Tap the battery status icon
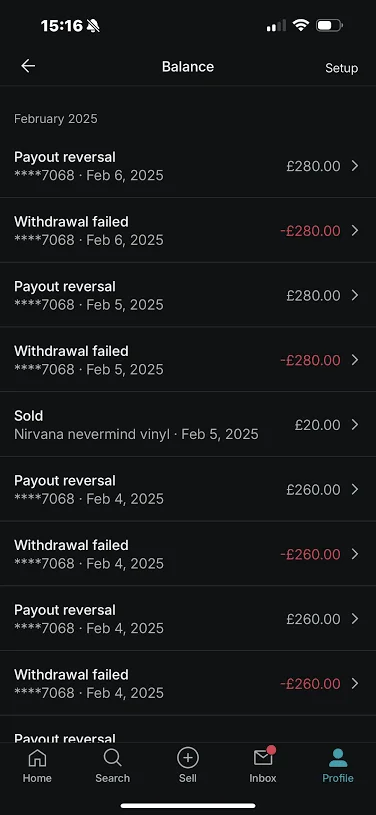Viewport: 376px width, 815px height. pyautogui.click(x=329, y=25)
